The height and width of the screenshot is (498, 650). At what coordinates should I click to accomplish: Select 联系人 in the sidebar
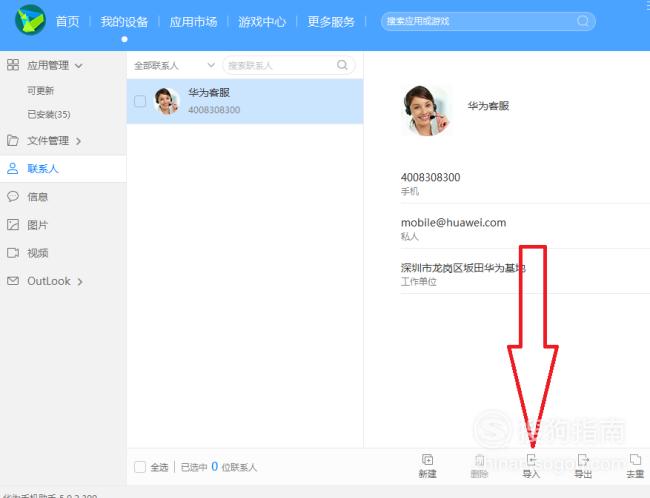63,169
